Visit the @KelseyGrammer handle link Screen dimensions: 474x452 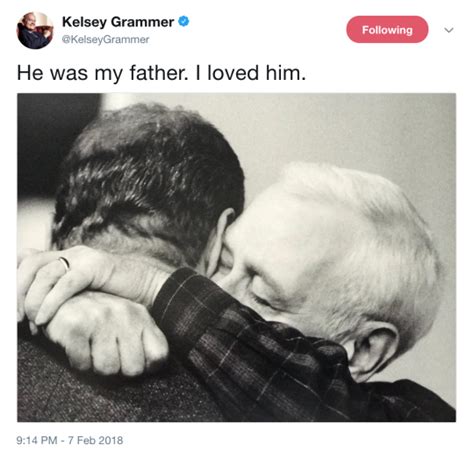point(106,40)
